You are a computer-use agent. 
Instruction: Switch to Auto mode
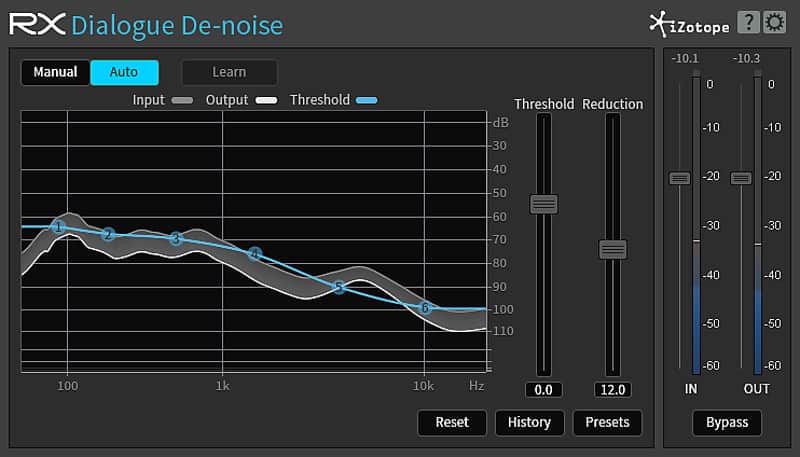124,72
